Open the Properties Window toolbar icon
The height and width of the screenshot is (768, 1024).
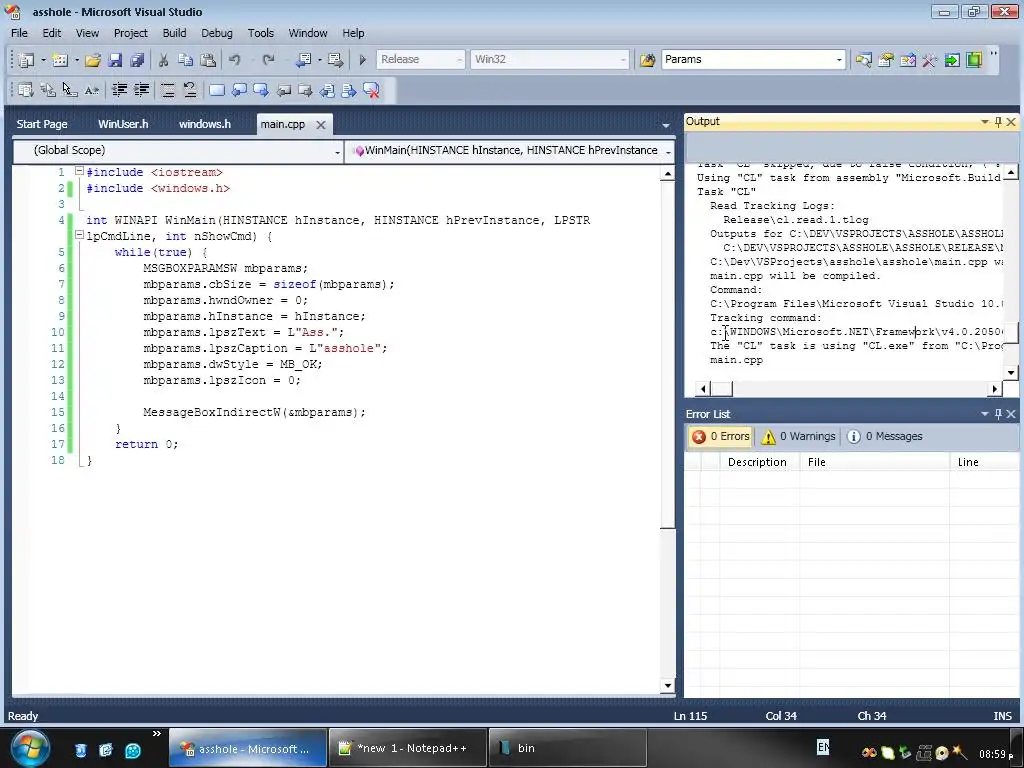pos(886,60)
